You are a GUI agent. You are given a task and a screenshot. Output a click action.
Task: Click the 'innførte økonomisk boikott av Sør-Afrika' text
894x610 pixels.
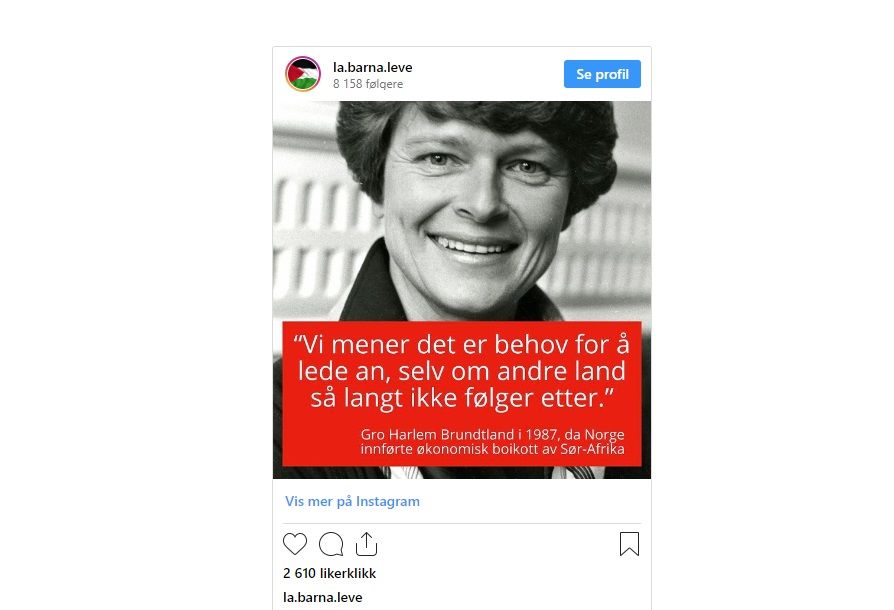(492, 449)
